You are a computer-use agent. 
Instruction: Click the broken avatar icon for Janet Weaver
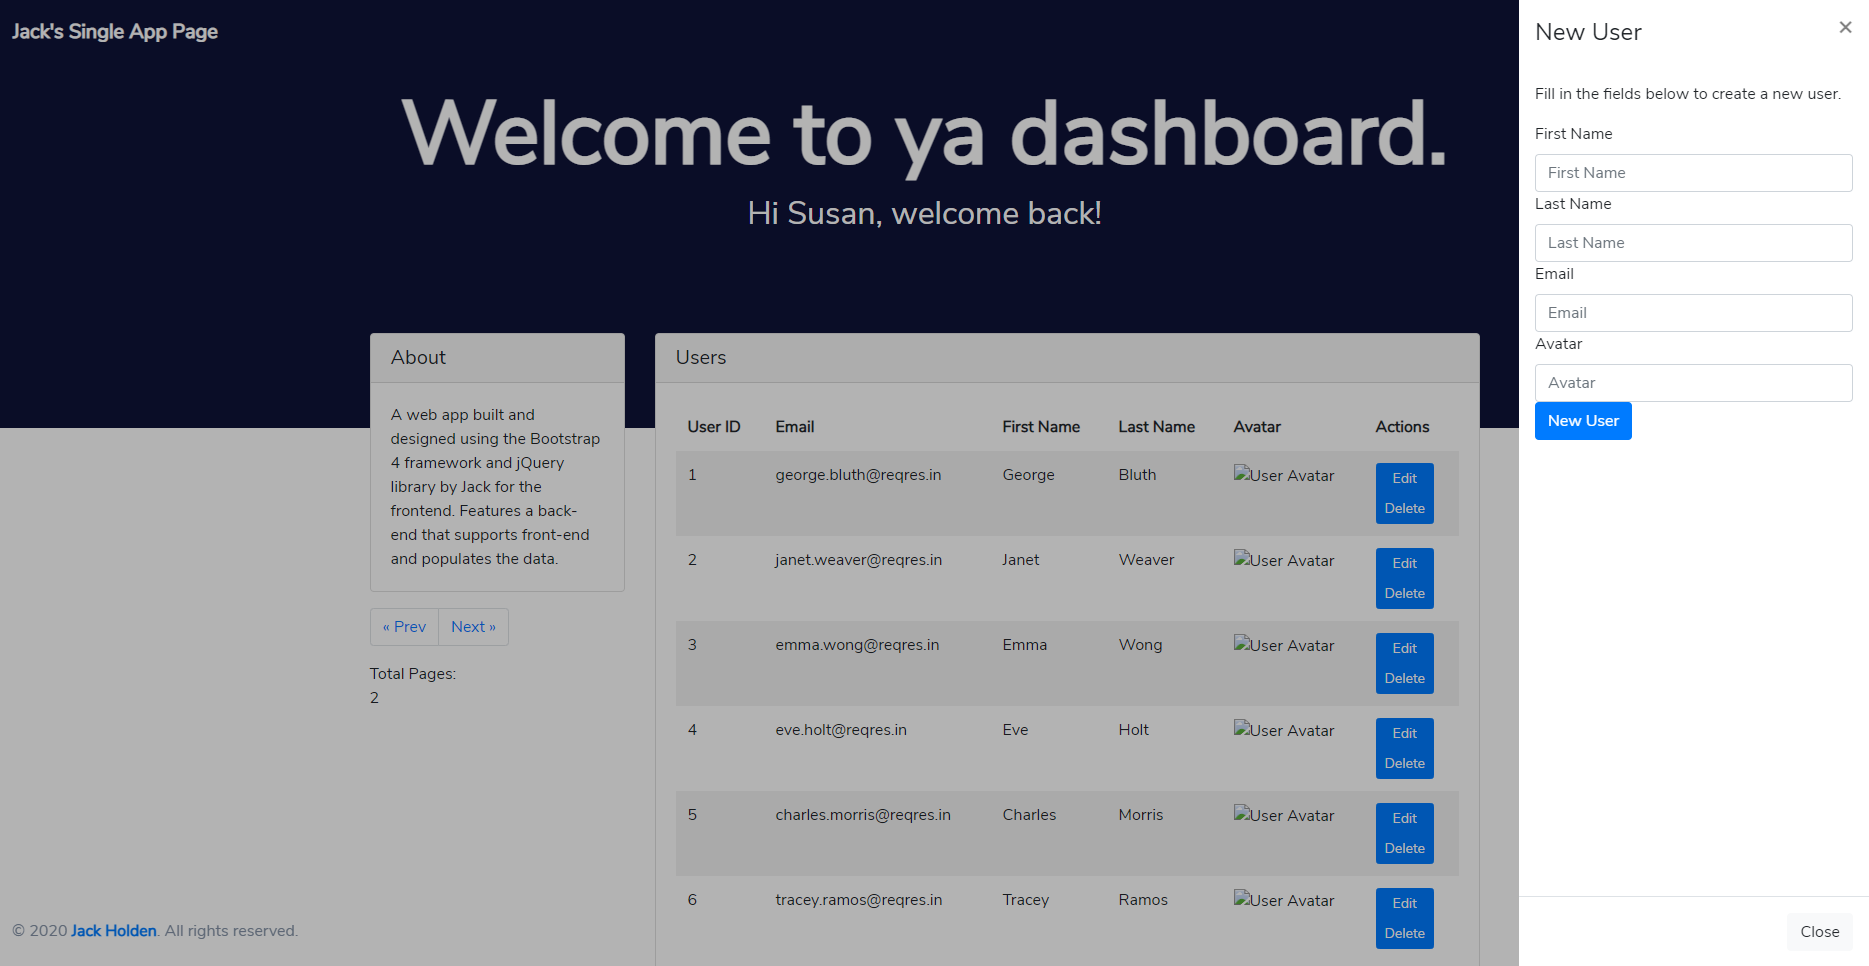pos(1283,561)
